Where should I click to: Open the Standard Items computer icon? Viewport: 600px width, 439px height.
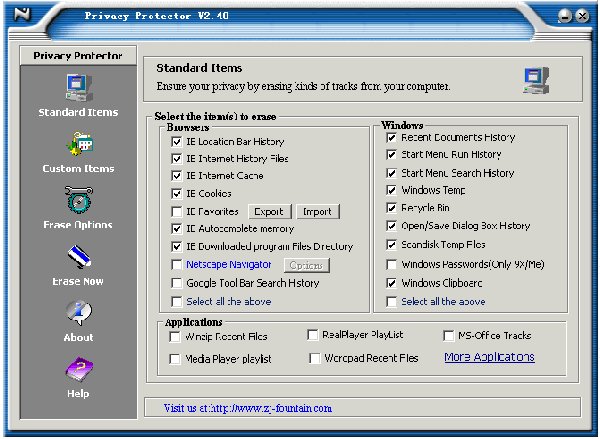[x=79, y=88]
